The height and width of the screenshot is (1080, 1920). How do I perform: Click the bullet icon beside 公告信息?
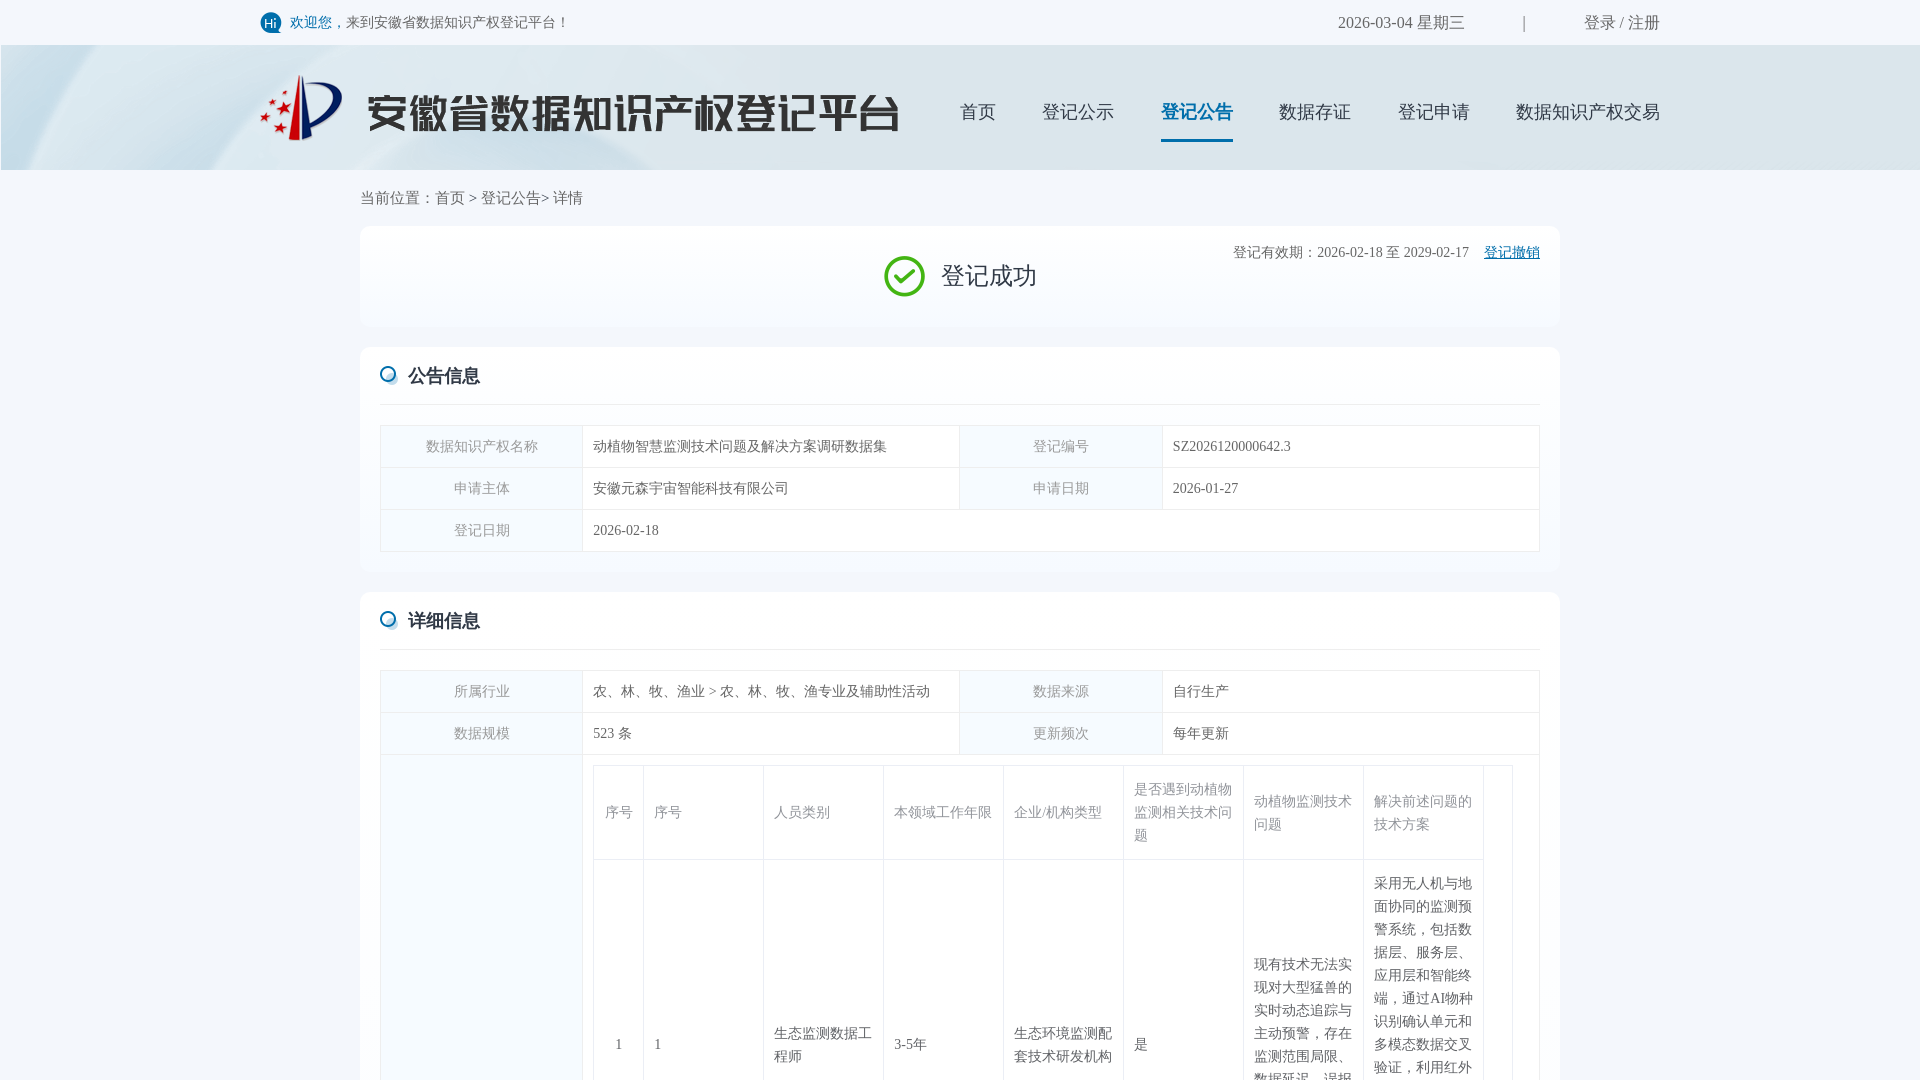(x=389, y=375)
